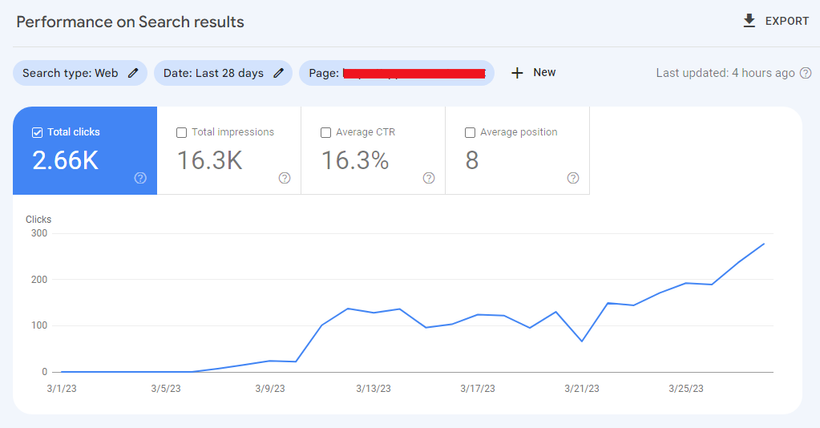Screen dimensions: 820x428
Task: Open the redacted Page filter chip
Action: pyautogui.click(x=397, y=73)
